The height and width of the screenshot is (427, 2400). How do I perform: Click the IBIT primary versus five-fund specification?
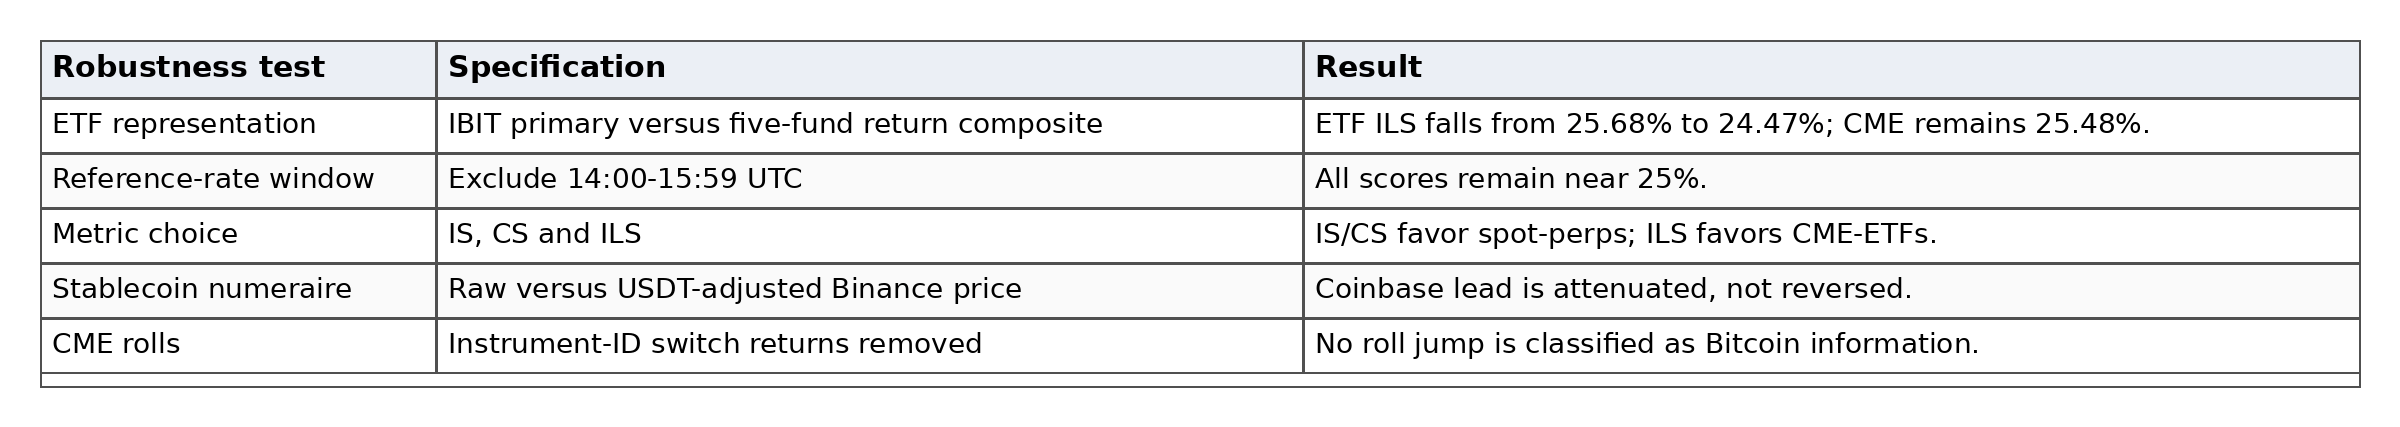point(869,125)
